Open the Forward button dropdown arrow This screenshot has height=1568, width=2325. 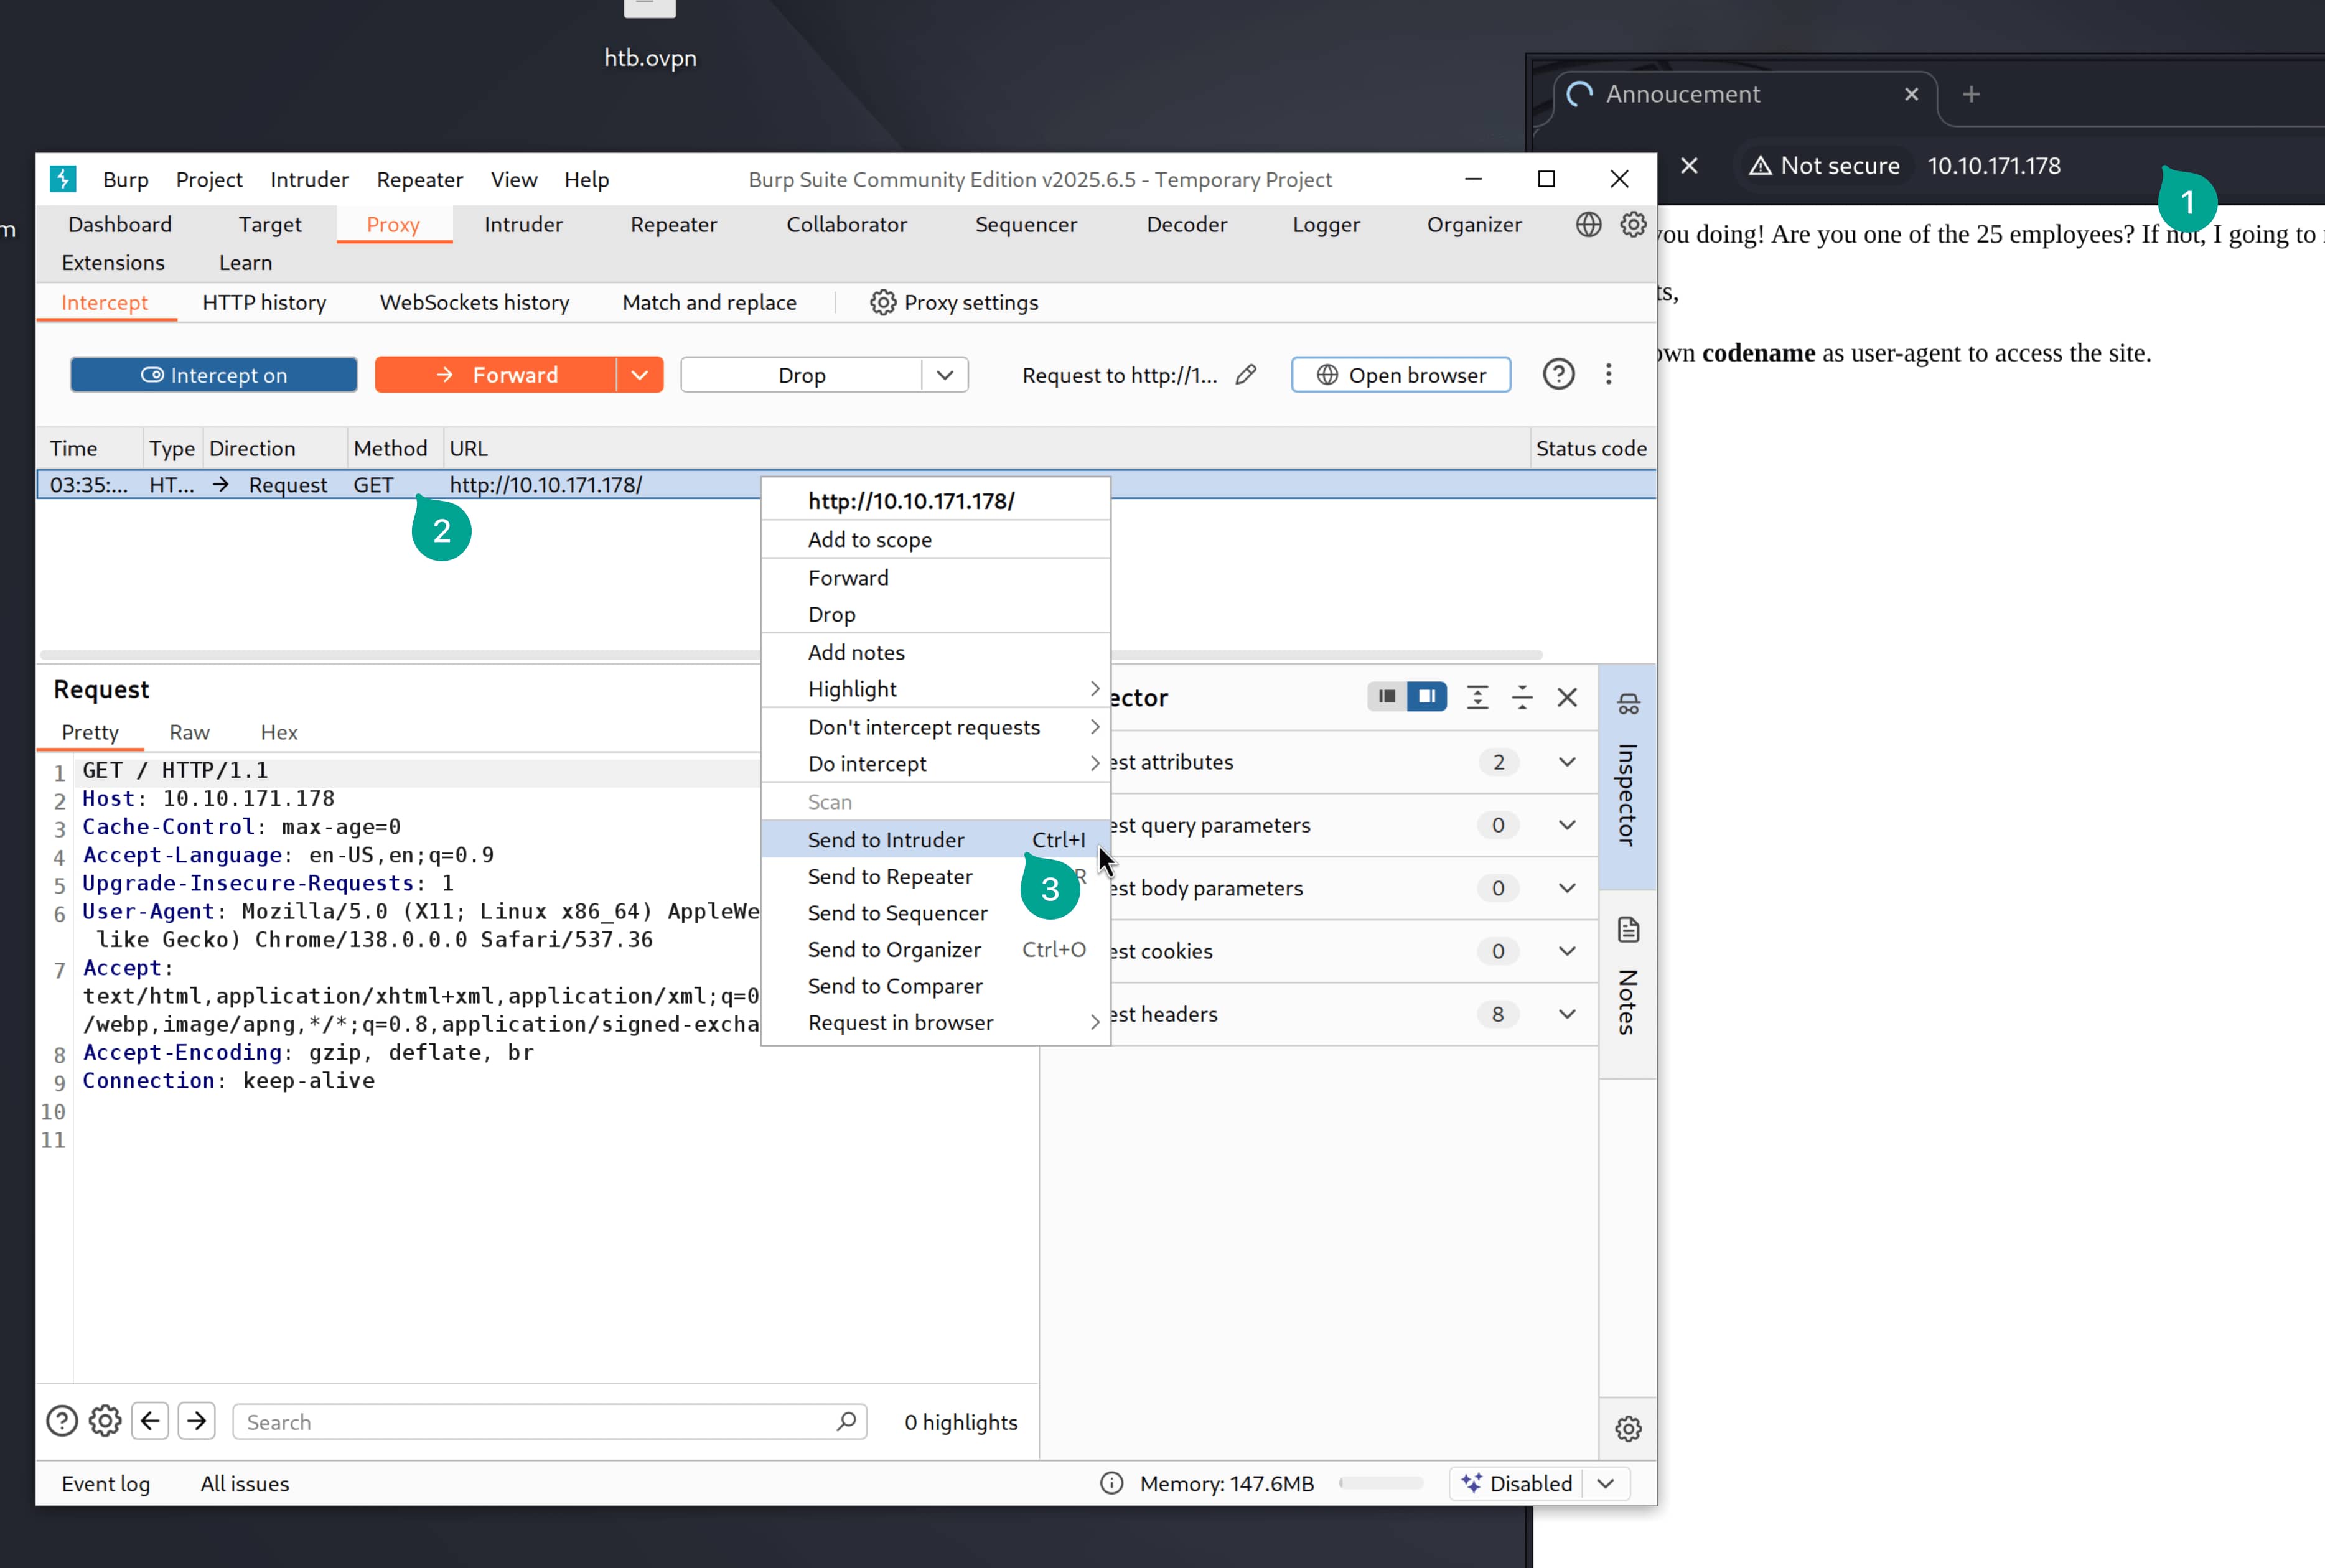click(x=640, y=375)
